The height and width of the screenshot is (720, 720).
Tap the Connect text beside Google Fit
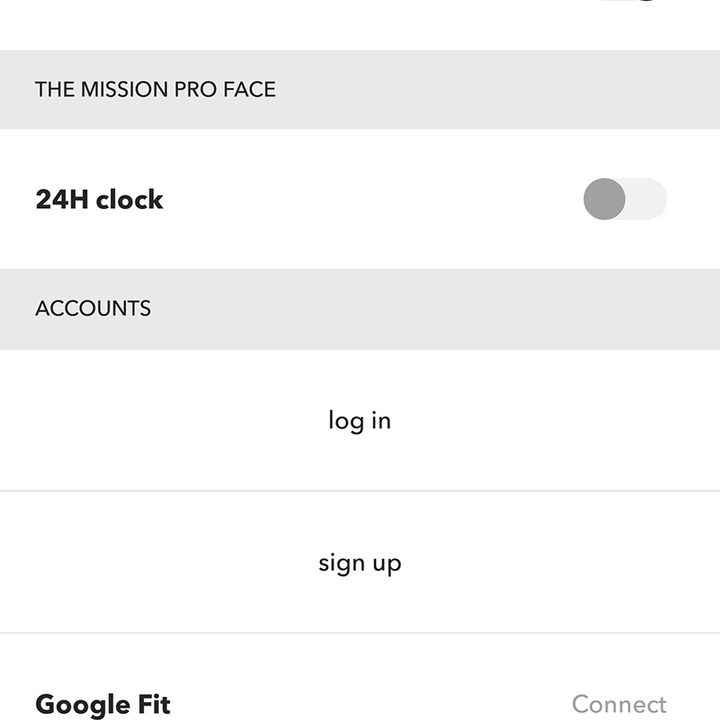[619, 704]
